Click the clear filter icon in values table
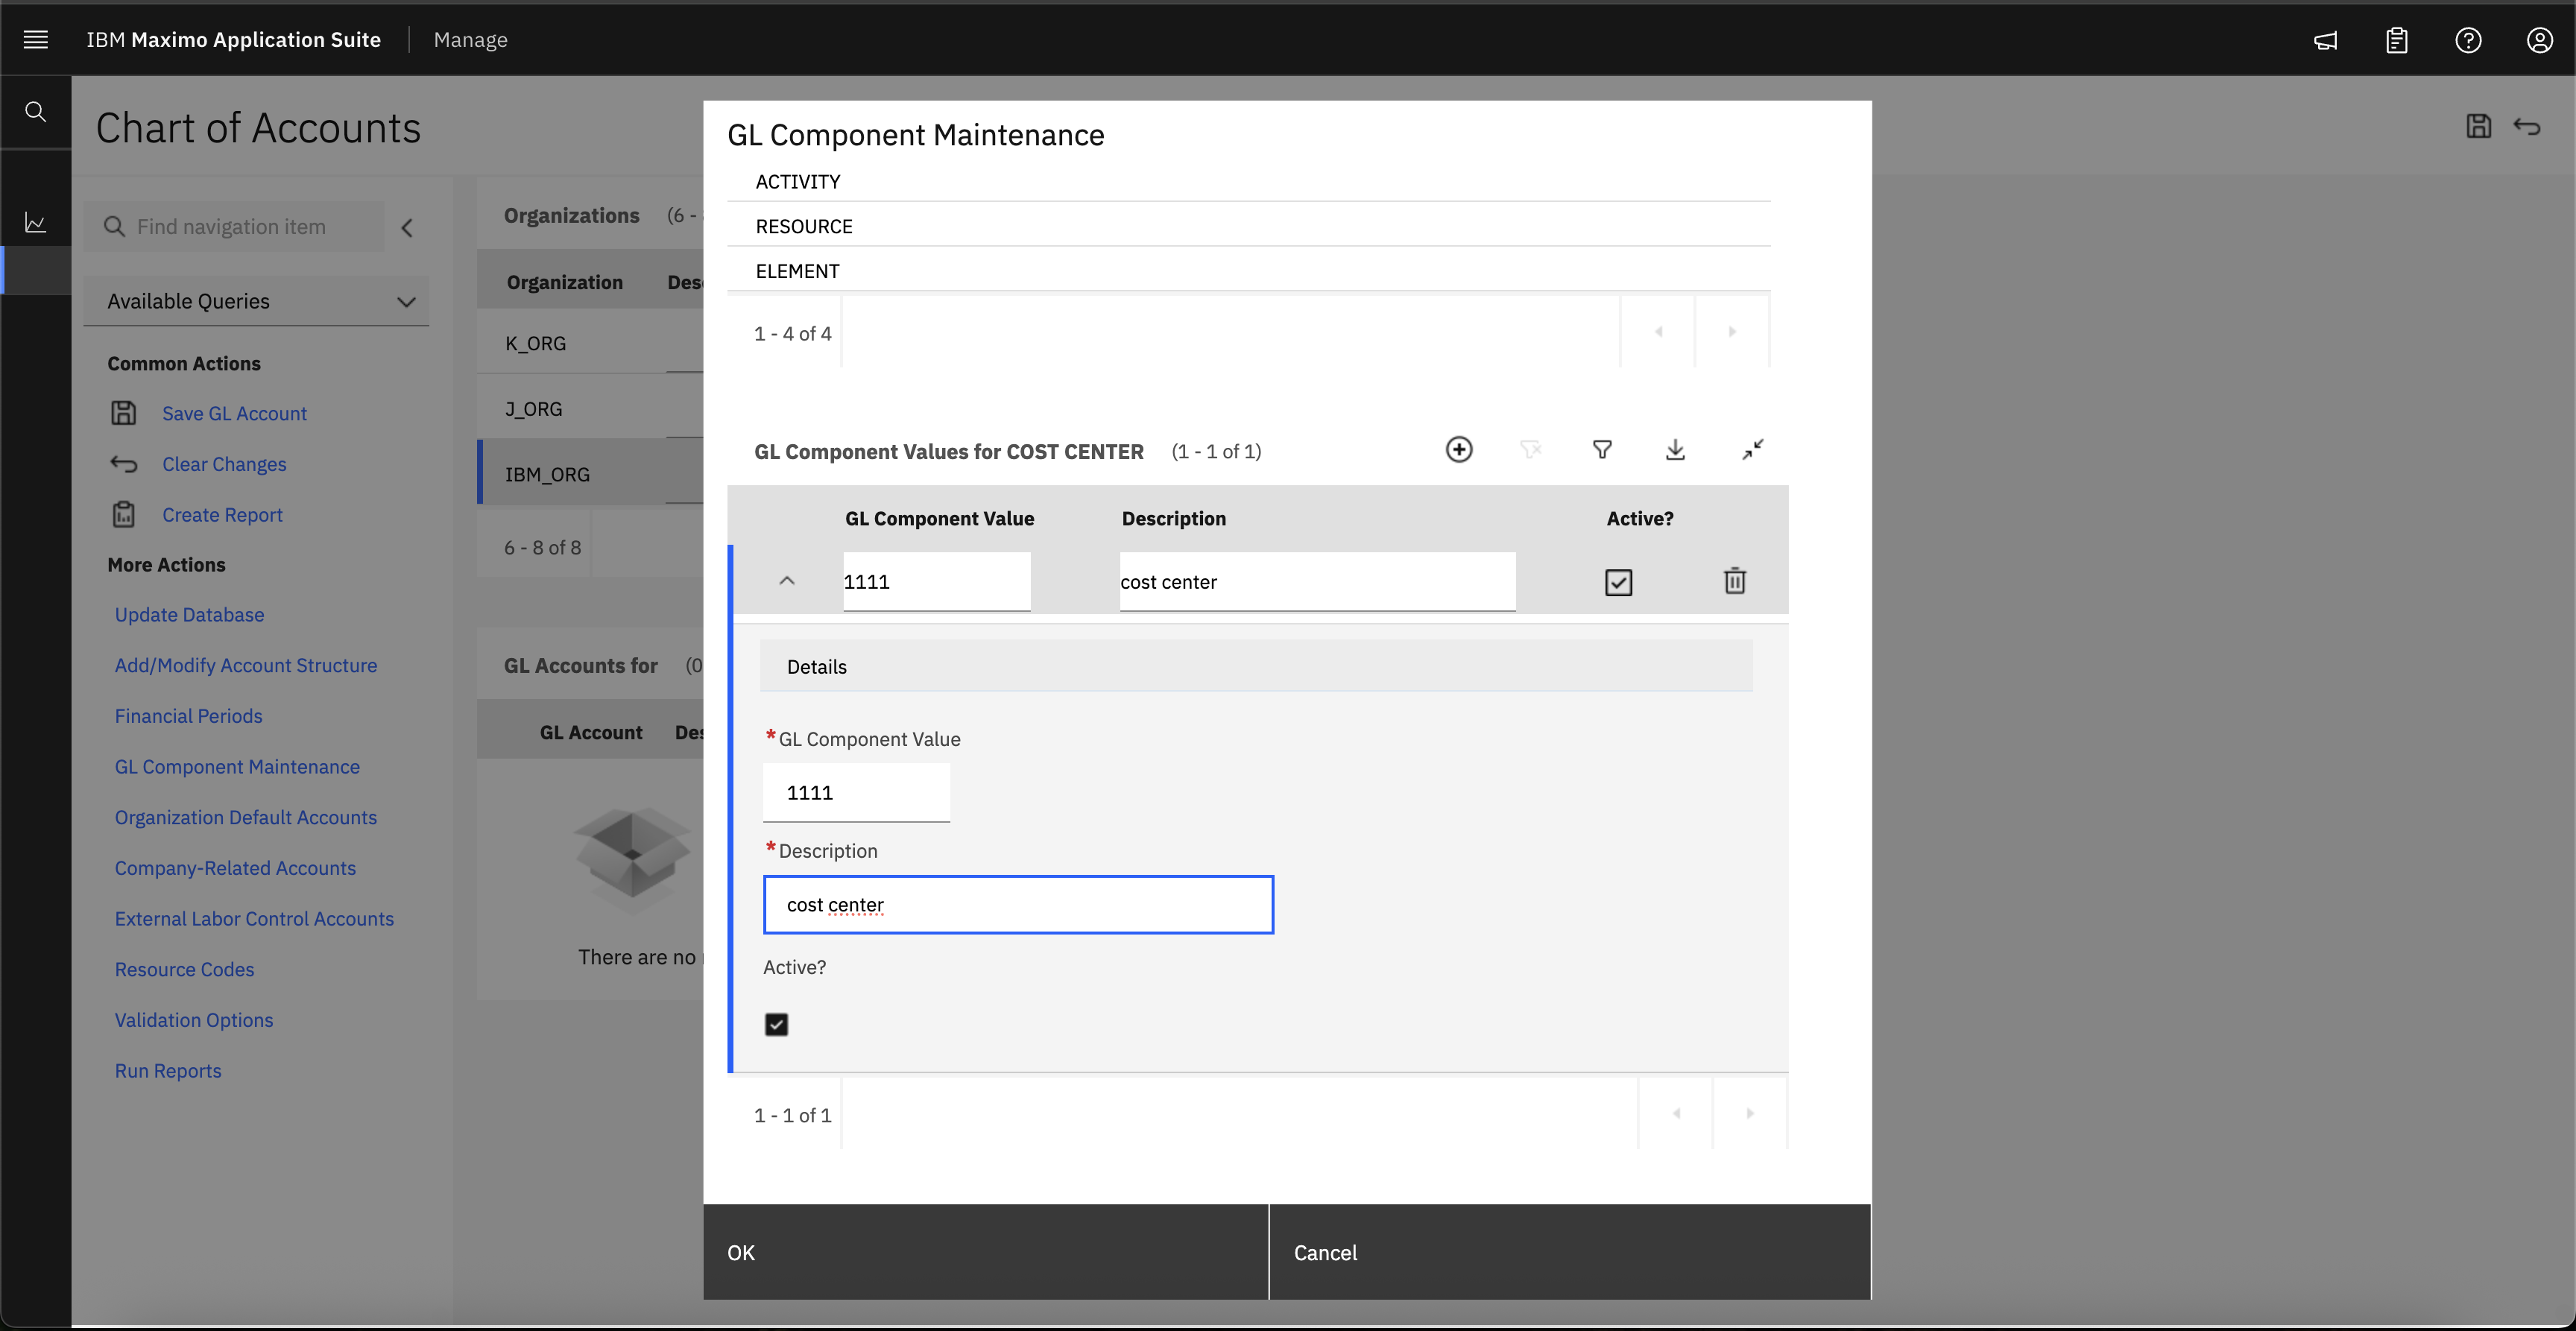Viewport: 2576px width, 1331px height. [1531, 449]
